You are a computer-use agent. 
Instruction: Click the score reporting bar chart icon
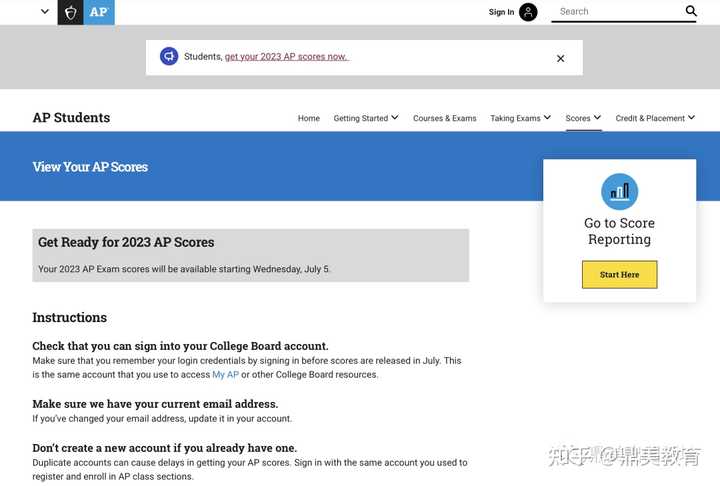(619, 191)
